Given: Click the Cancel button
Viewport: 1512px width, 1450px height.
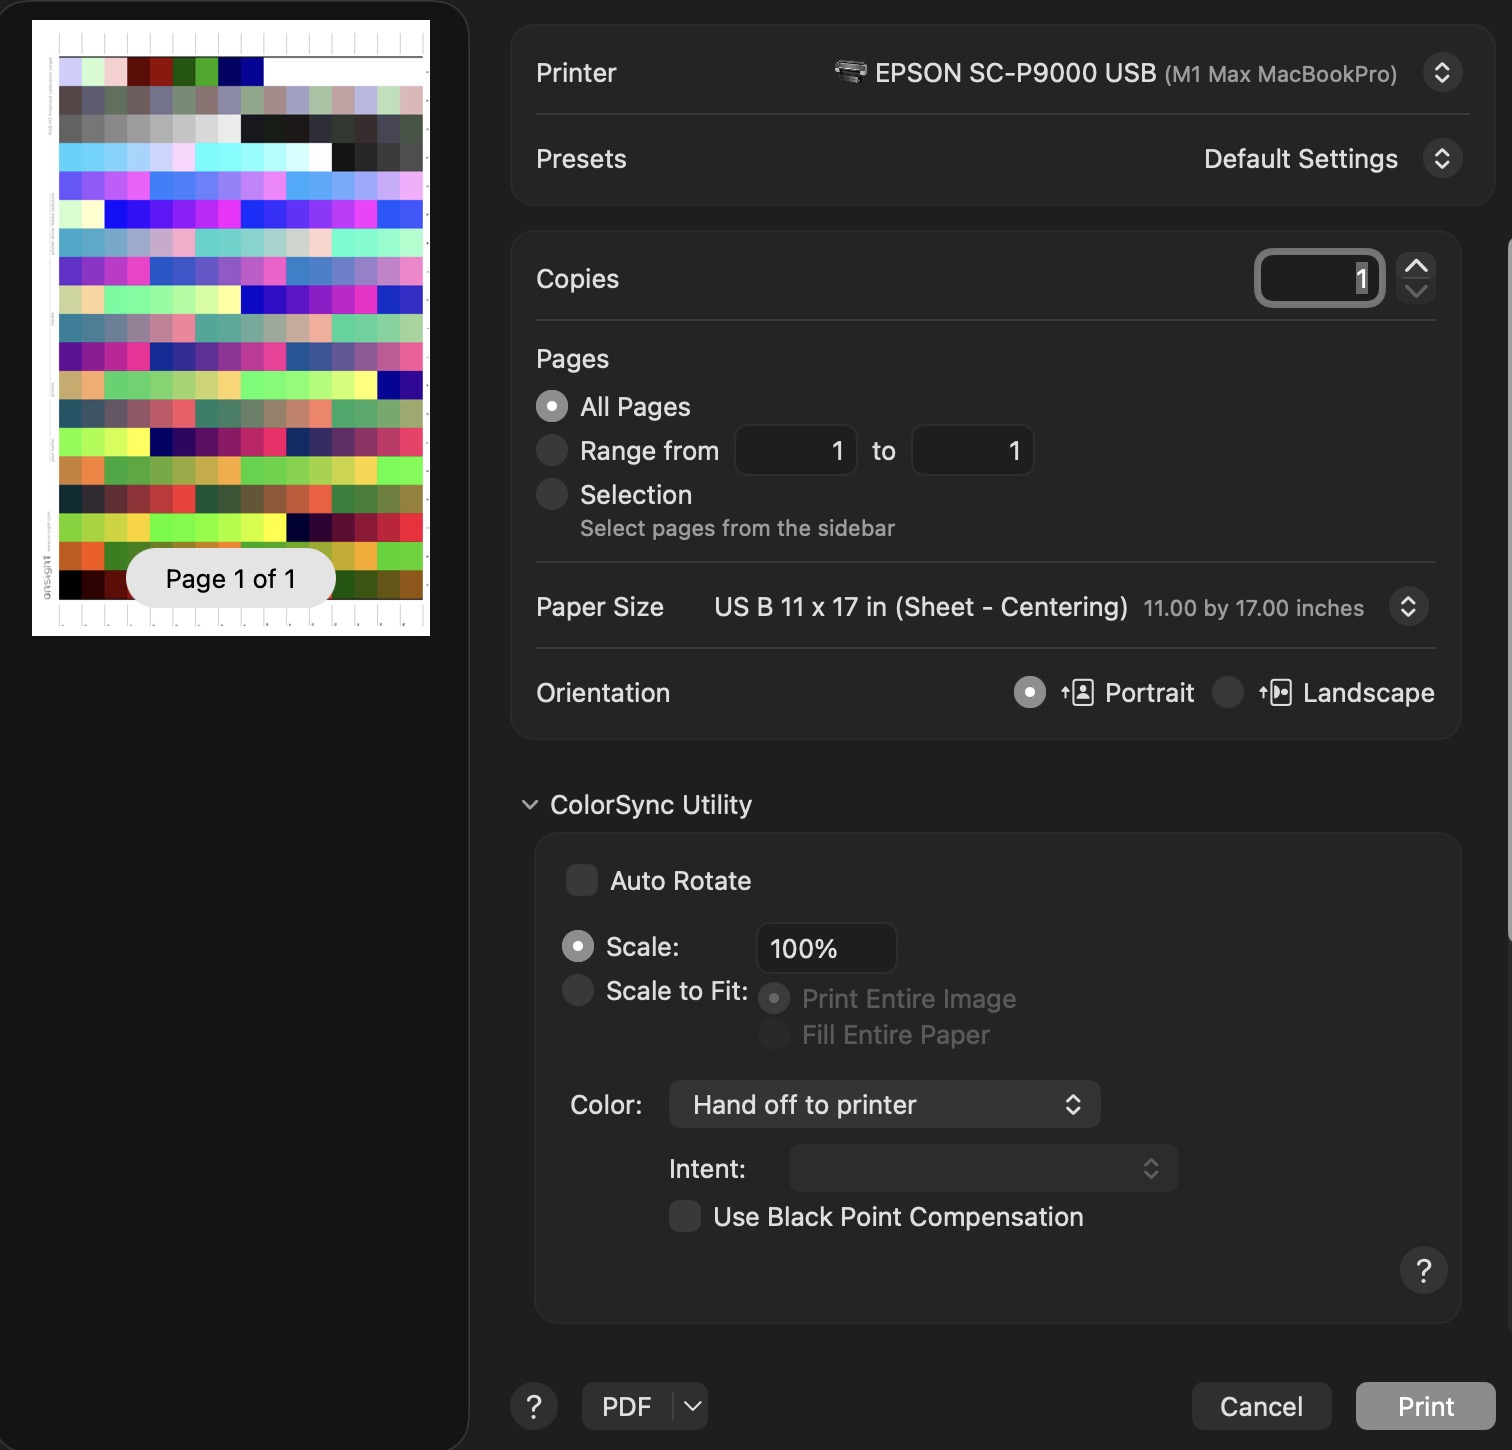Looking at the screenshot, I should [1261, 1406].
